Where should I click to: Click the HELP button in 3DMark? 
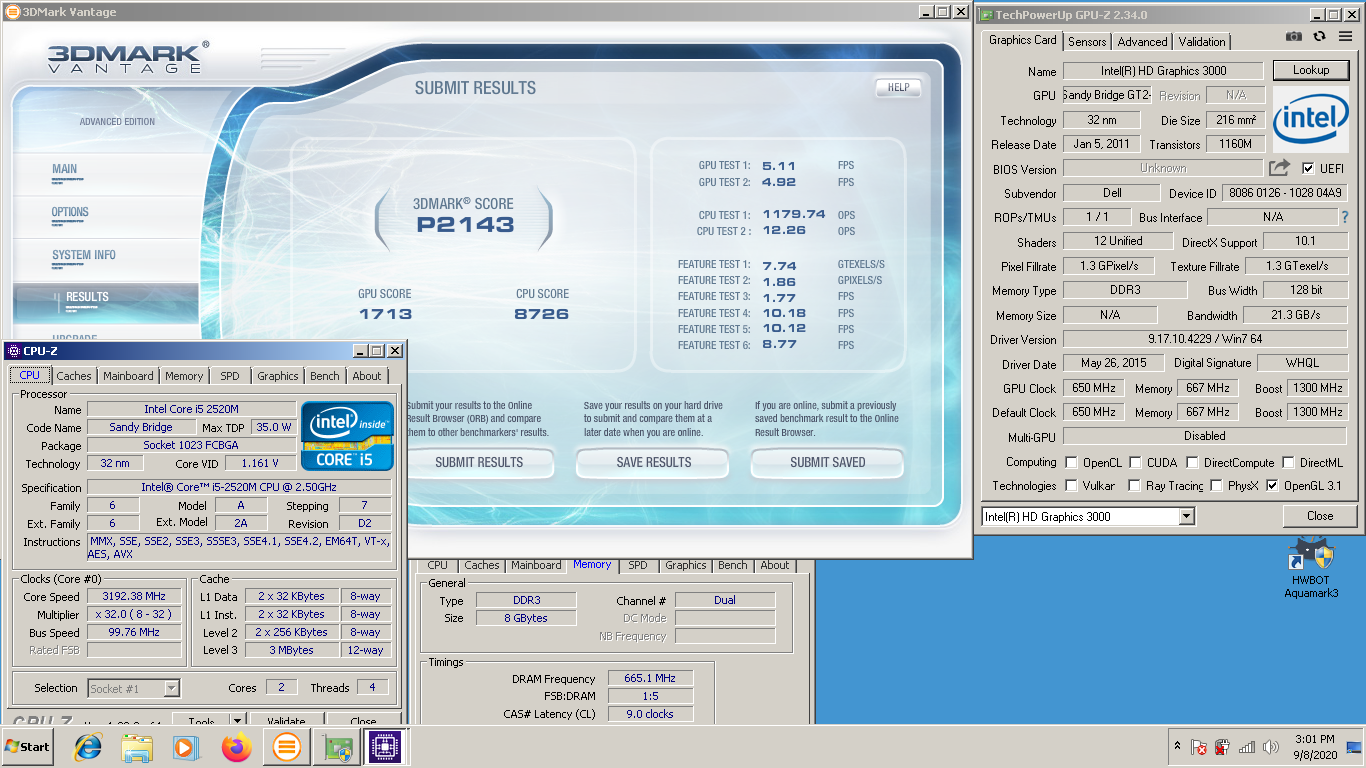pyautogui.click(x=898, y=87)
